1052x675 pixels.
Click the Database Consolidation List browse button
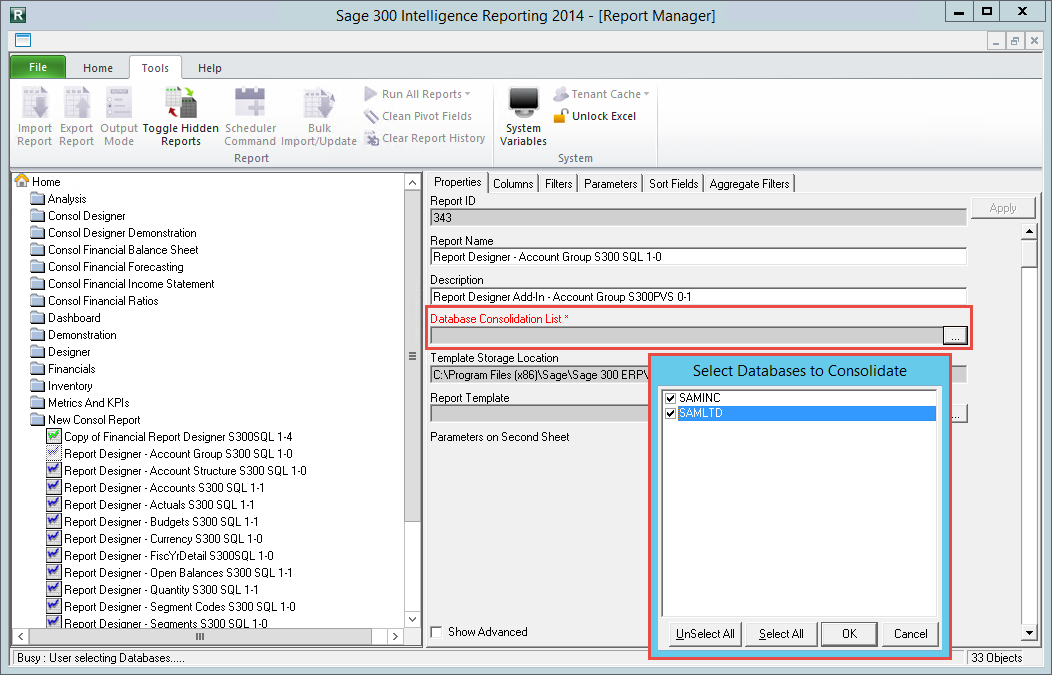coord(955,335)
